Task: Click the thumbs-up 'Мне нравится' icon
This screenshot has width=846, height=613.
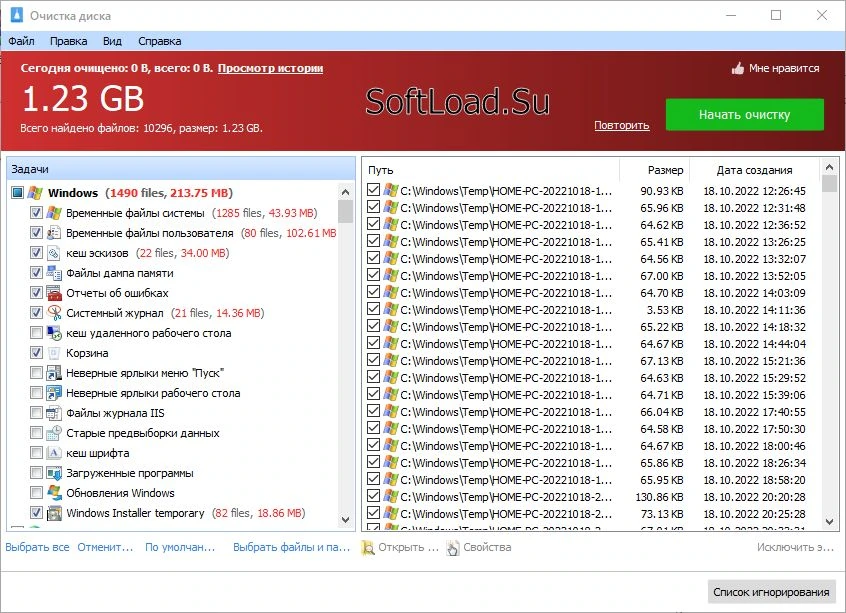Action: tap(738, 68)
